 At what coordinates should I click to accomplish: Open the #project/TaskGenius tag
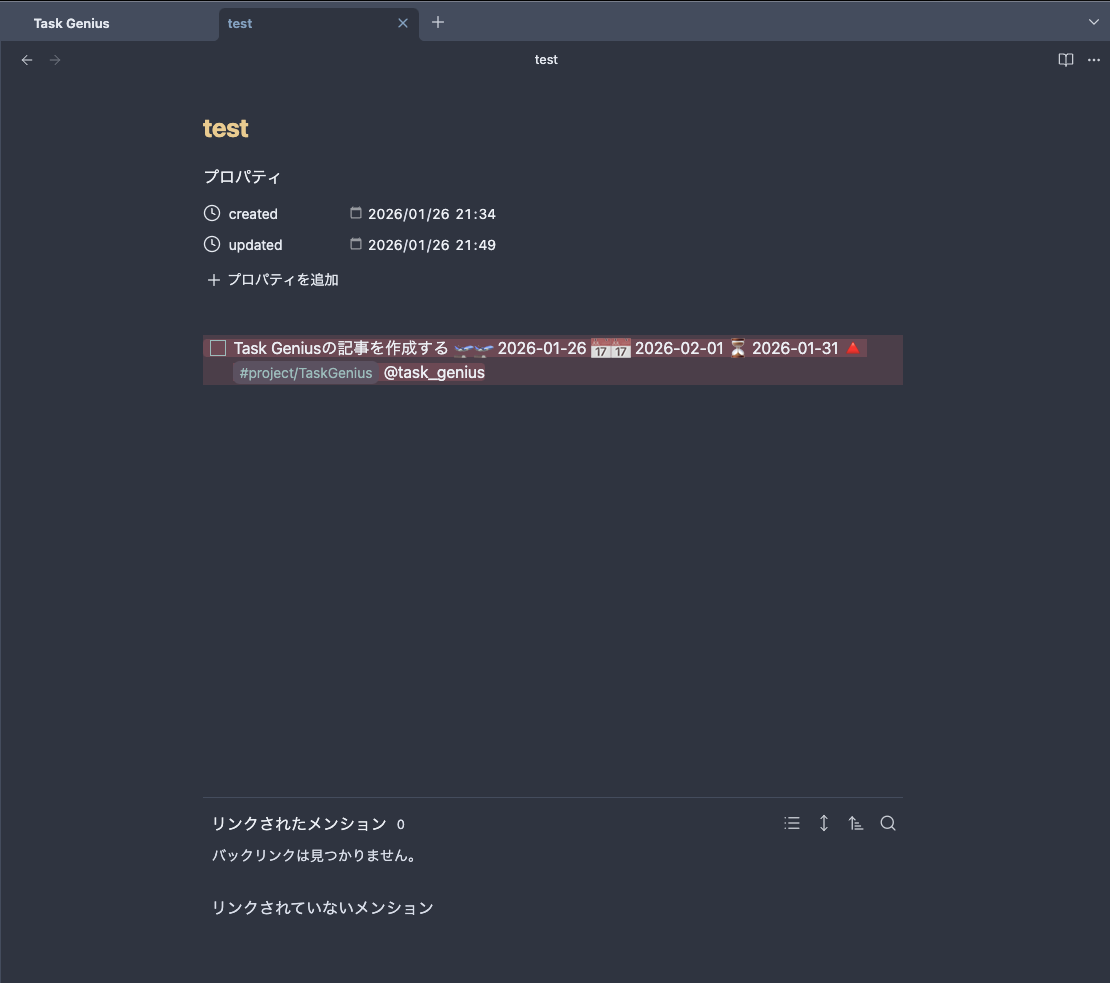click(x=306, y=373)
